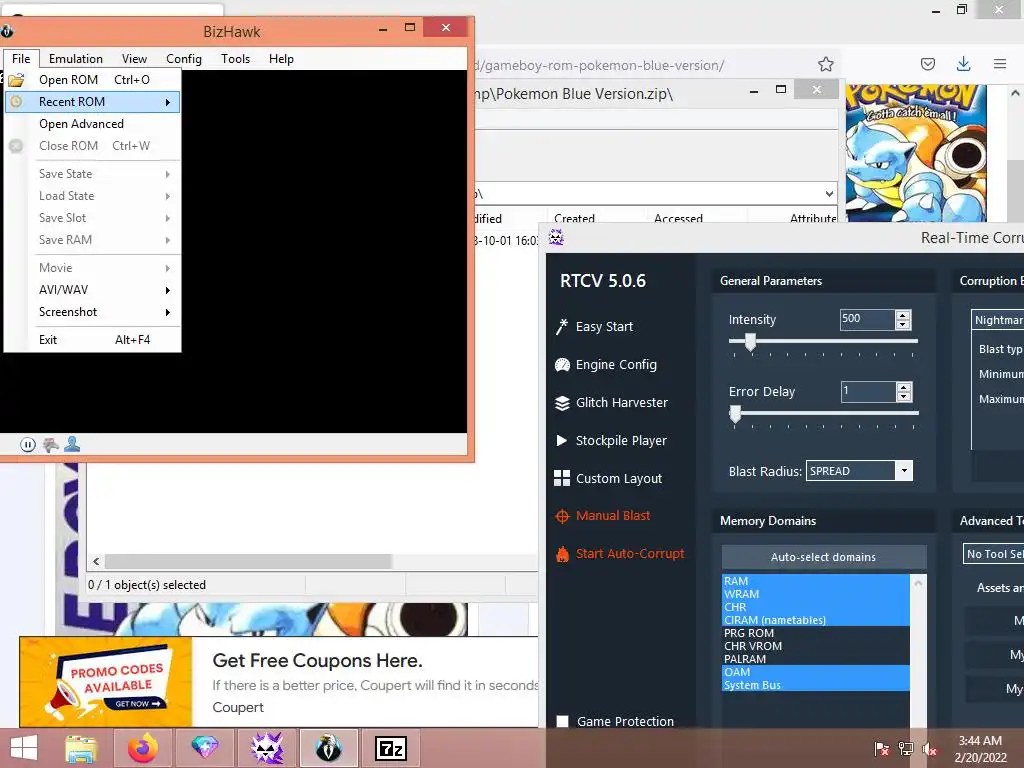
Task: Click Auto-select domains button
Action: 824,557
